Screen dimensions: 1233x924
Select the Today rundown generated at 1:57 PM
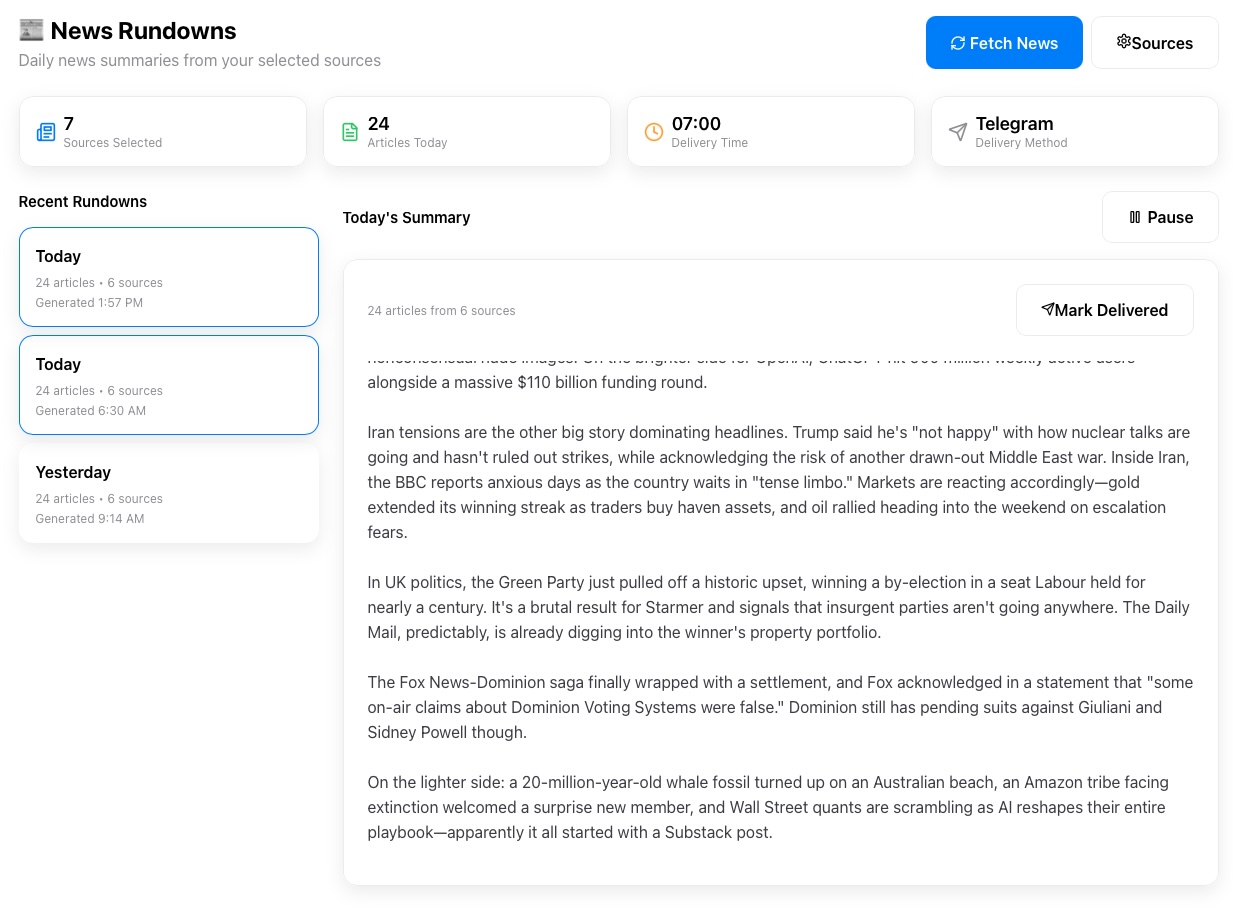[x=168, y=277]
